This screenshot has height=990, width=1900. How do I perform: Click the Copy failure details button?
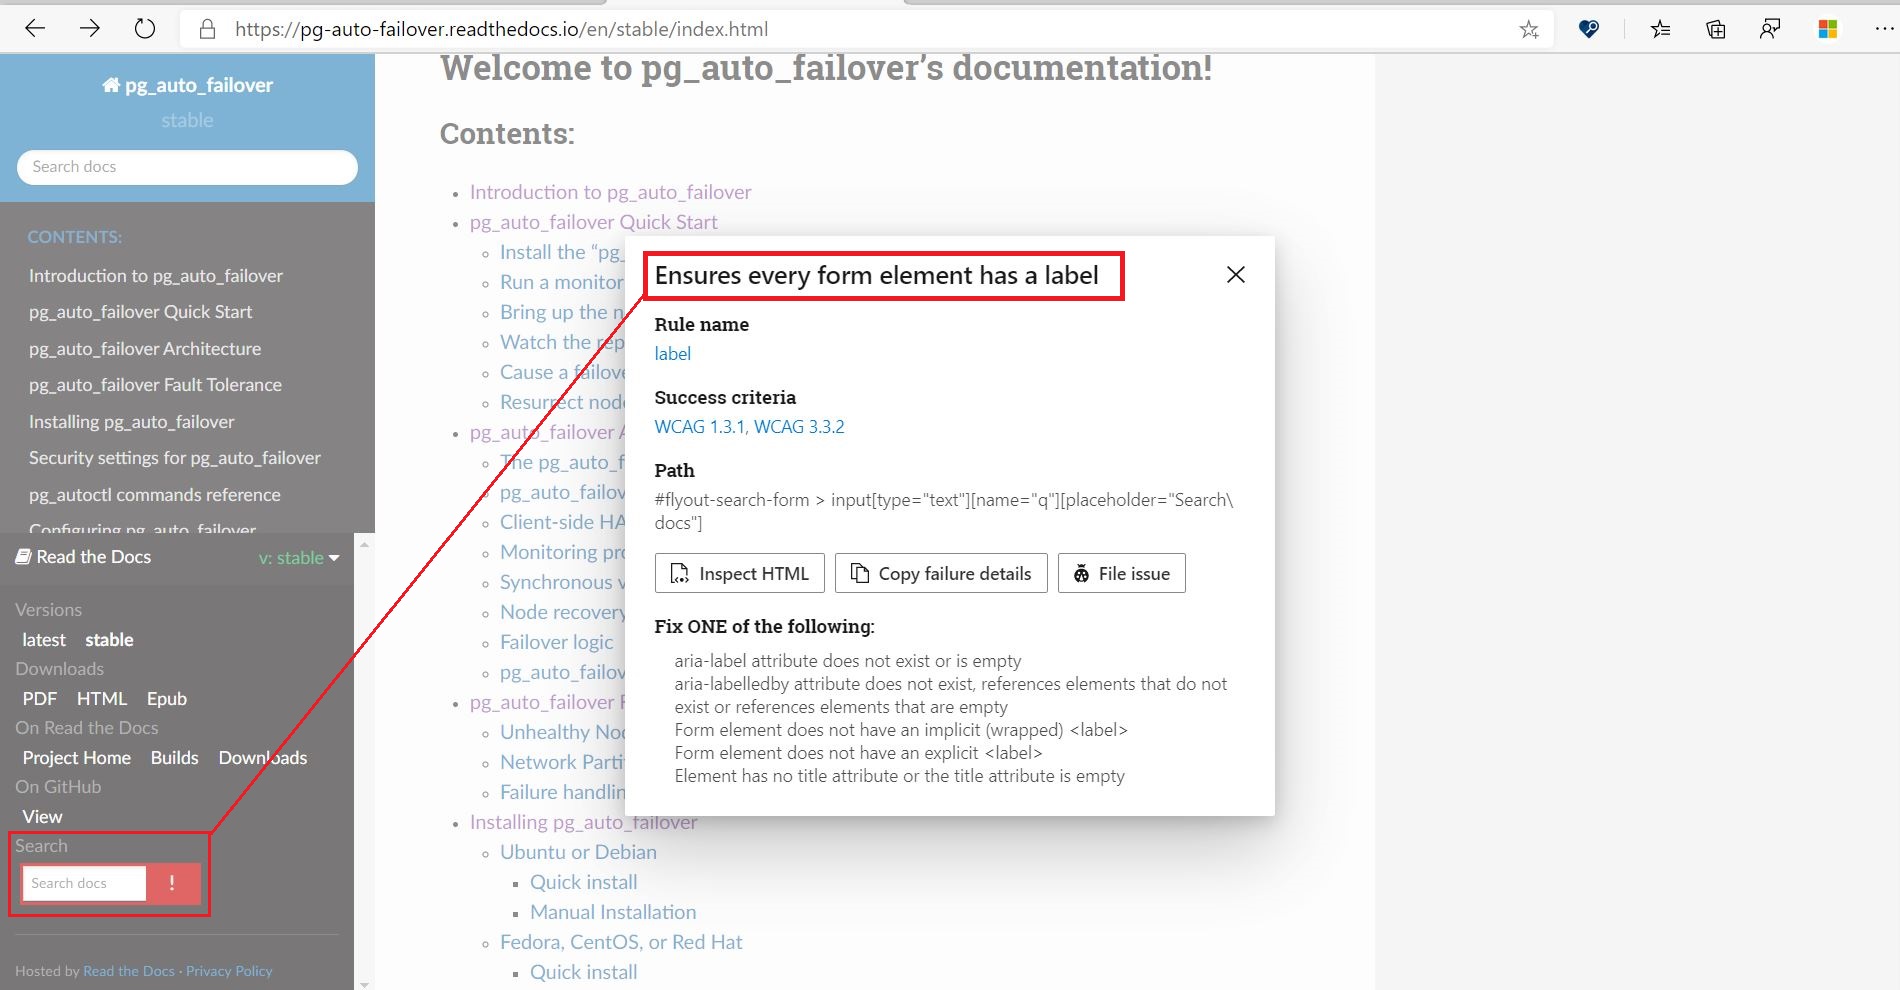tap(940, 573)
